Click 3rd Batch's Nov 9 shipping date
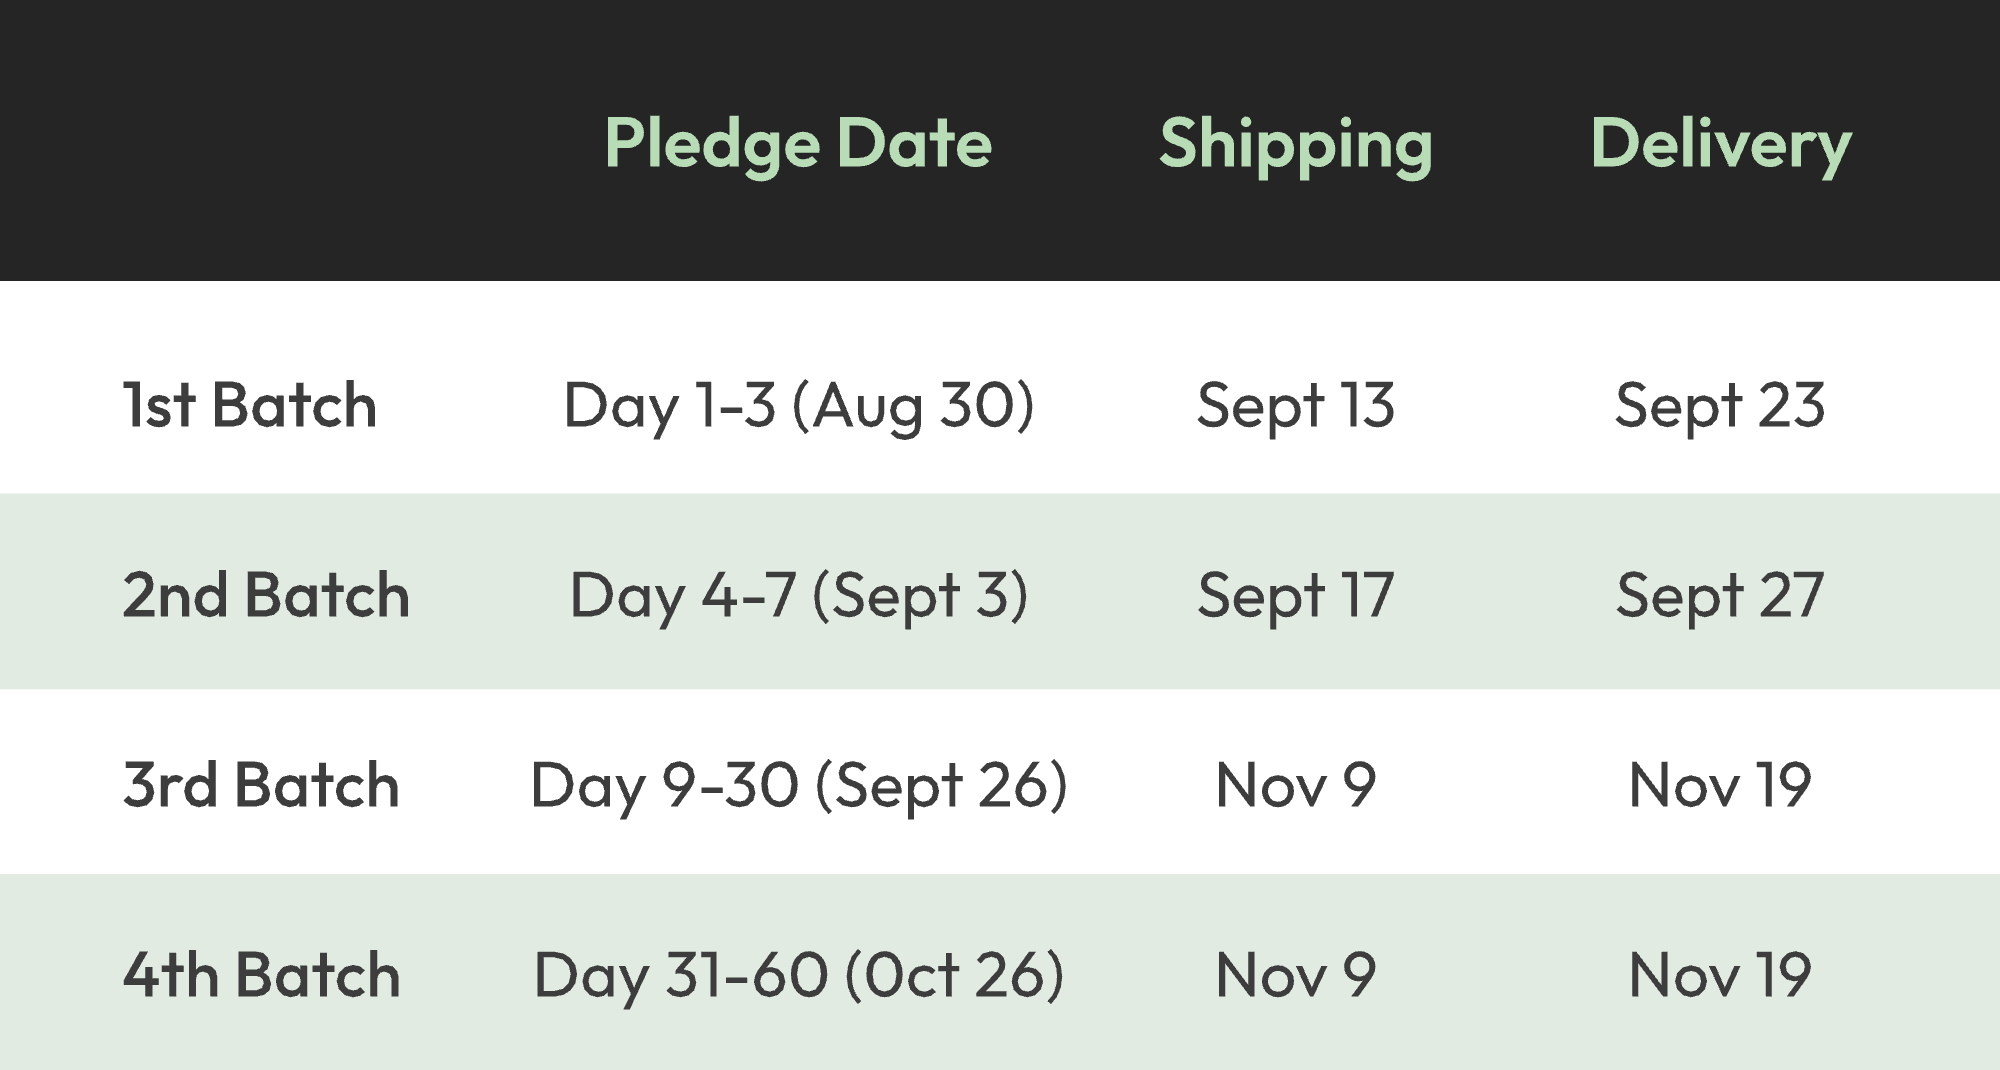This screenshot has width=2000, height=1070. point(1296,785)
